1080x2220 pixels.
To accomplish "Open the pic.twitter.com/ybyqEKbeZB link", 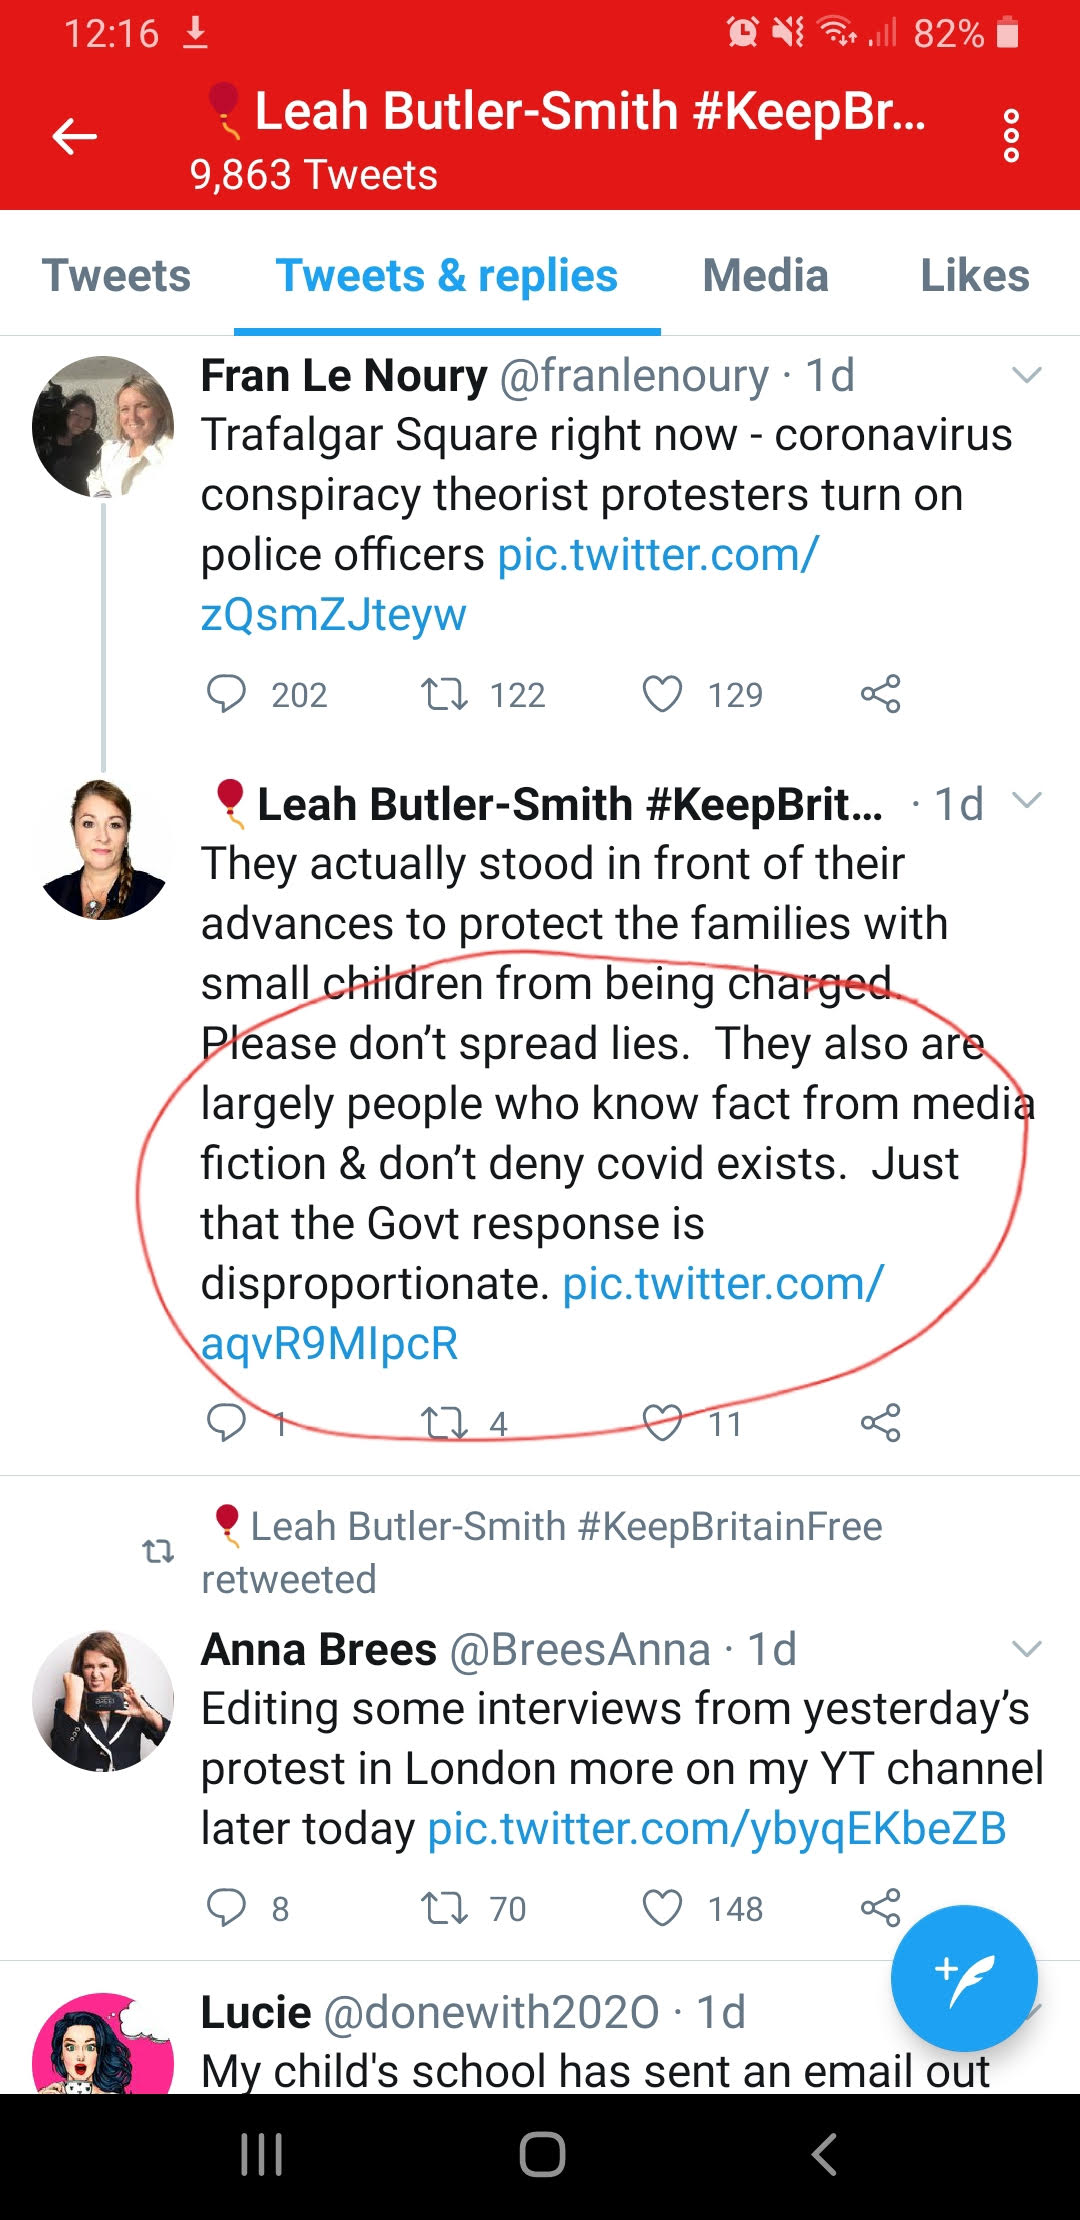I will coord(716,1829).
